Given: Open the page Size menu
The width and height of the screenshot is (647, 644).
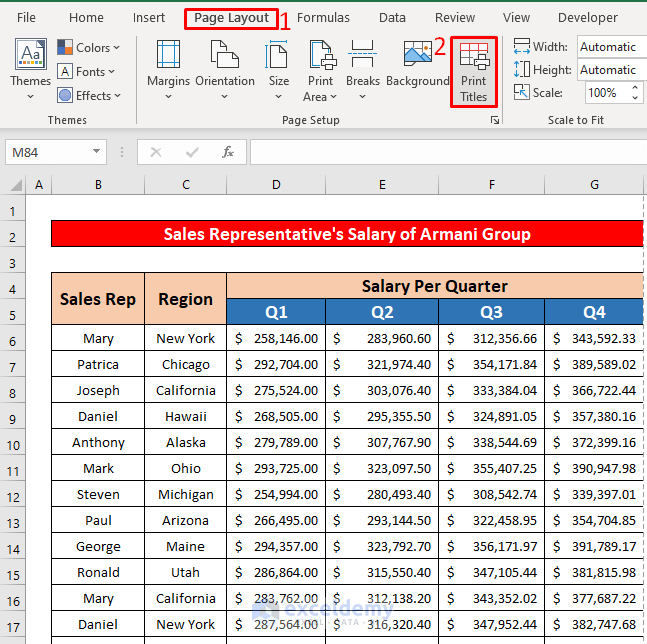Looking at the screenshot, I should click(x=279, y=67).
